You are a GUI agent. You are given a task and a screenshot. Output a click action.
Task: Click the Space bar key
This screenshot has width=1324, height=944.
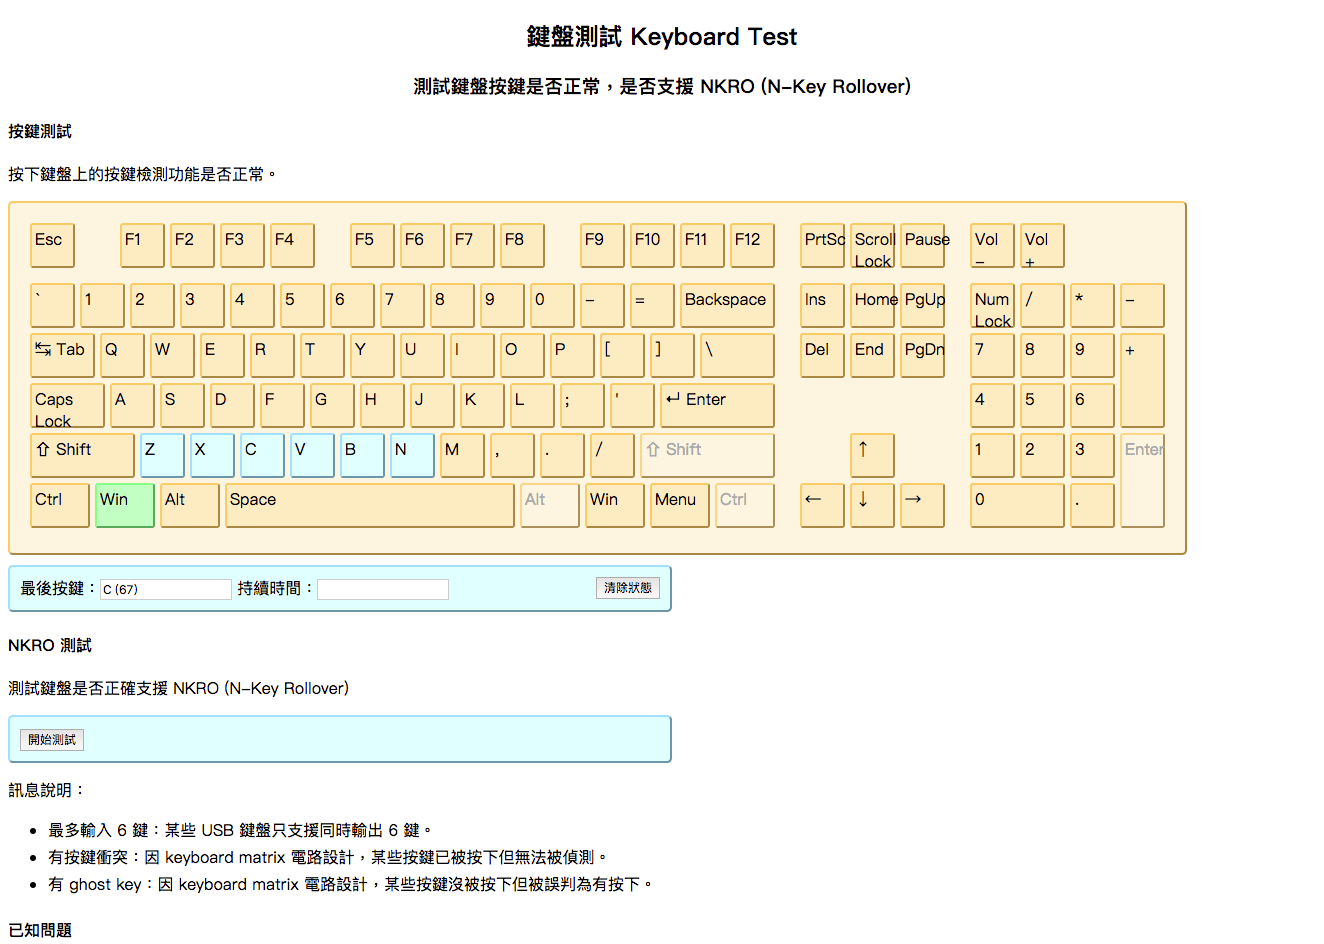370,505
